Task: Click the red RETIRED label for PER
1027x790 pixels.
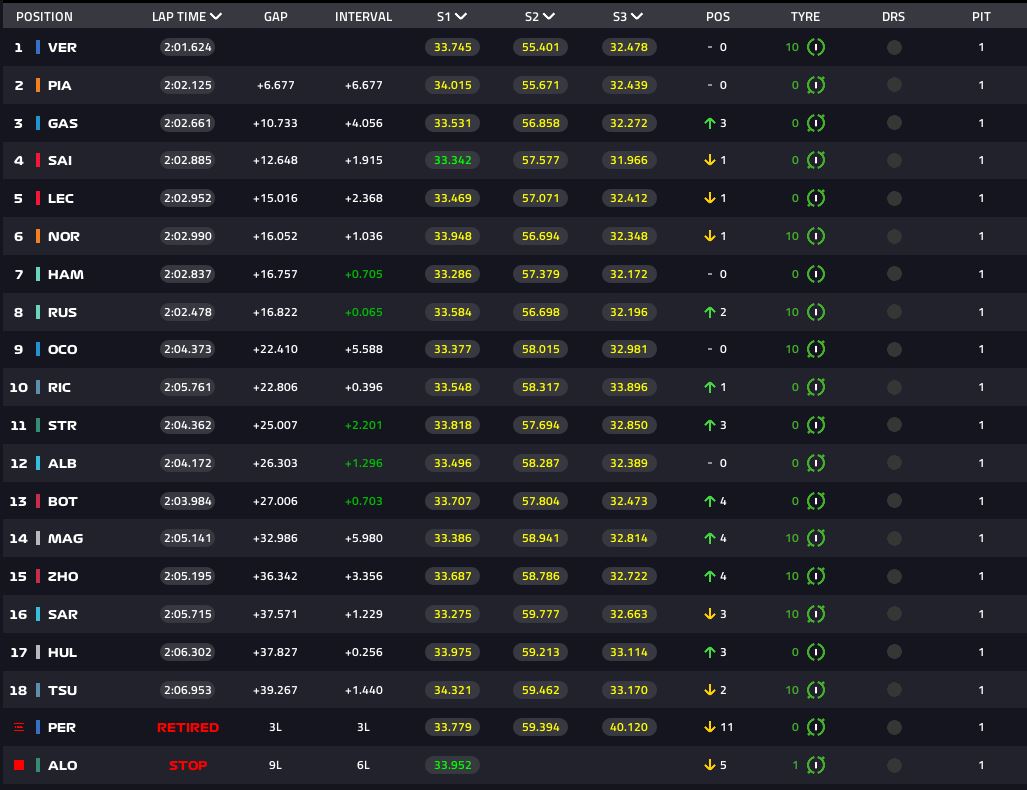Action: pos(188,727)
